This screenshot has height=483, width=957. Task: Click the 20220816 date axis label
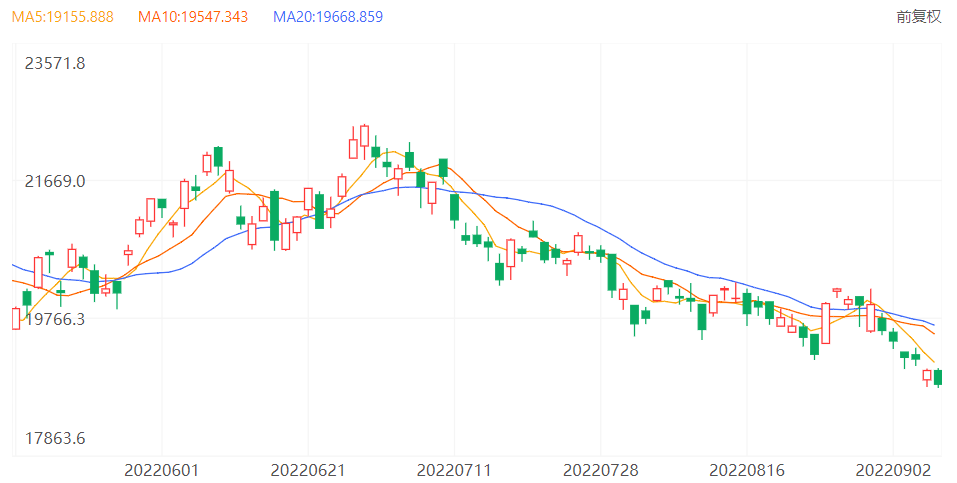point(746,470)
